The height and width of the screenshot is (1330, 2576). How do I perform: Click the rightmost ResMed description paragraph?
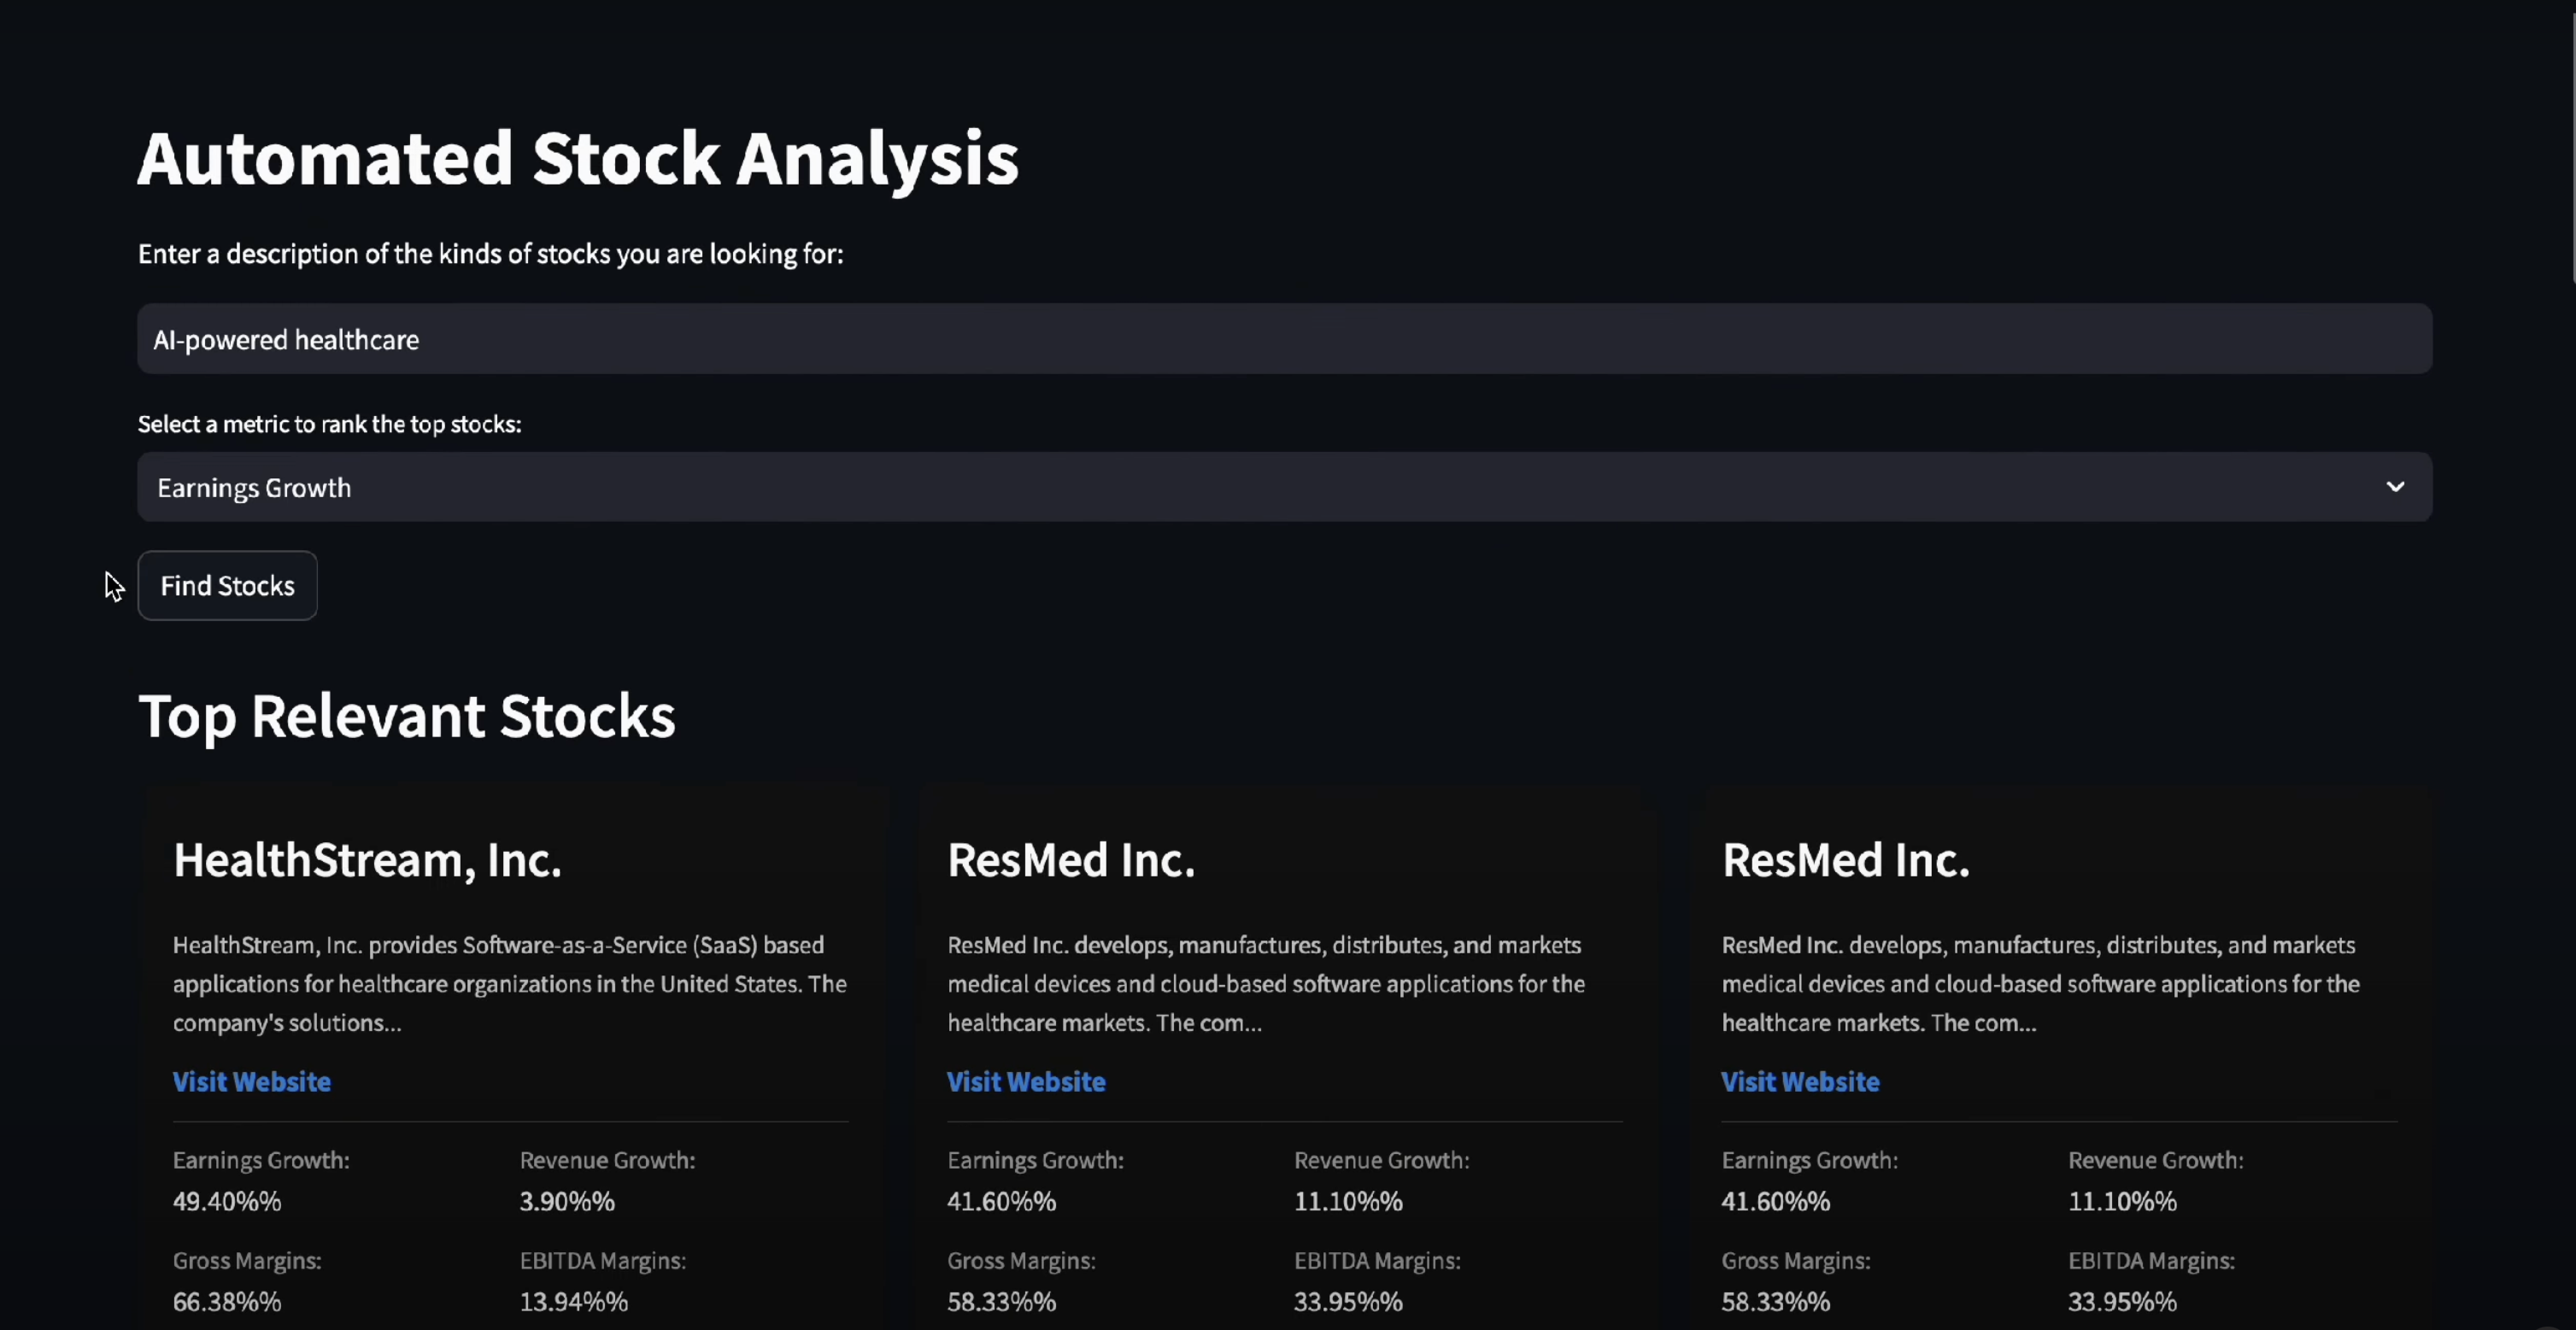(2040, 983)
